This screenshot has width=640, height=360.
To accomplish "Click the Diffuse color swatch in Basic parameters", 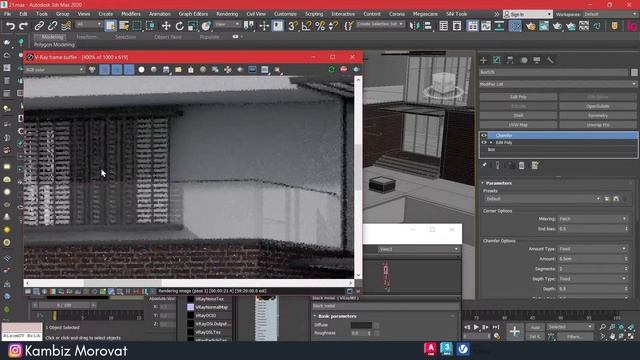I will pos(361,325).
